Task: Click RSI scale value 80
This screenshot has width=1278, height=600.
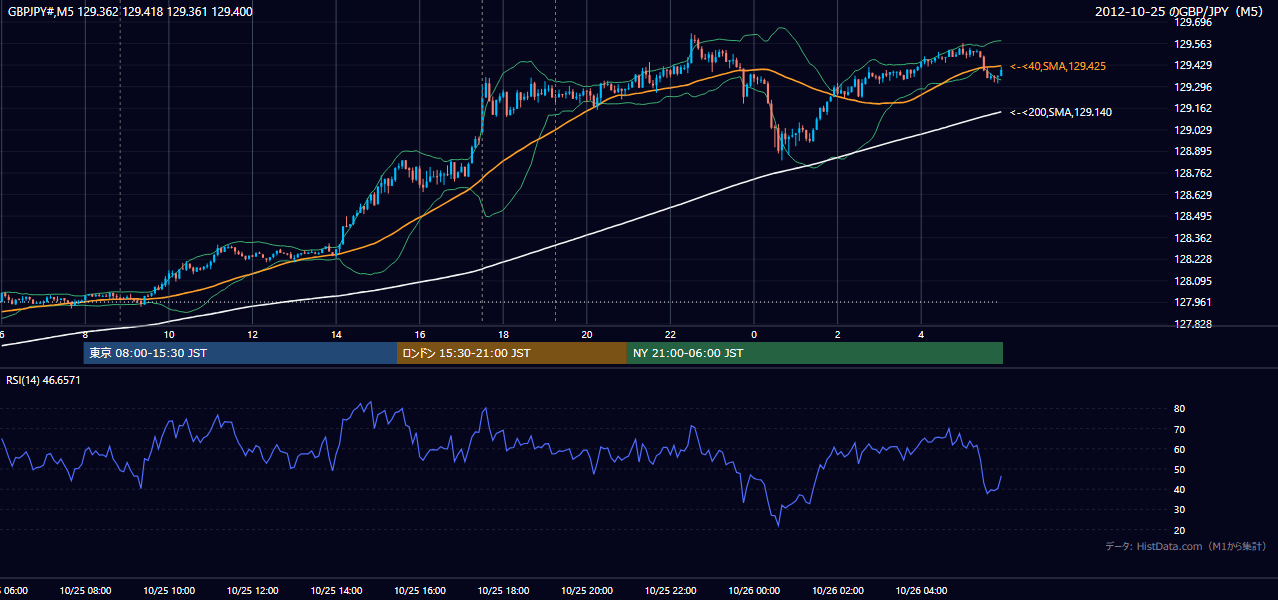Action: 1179,409
